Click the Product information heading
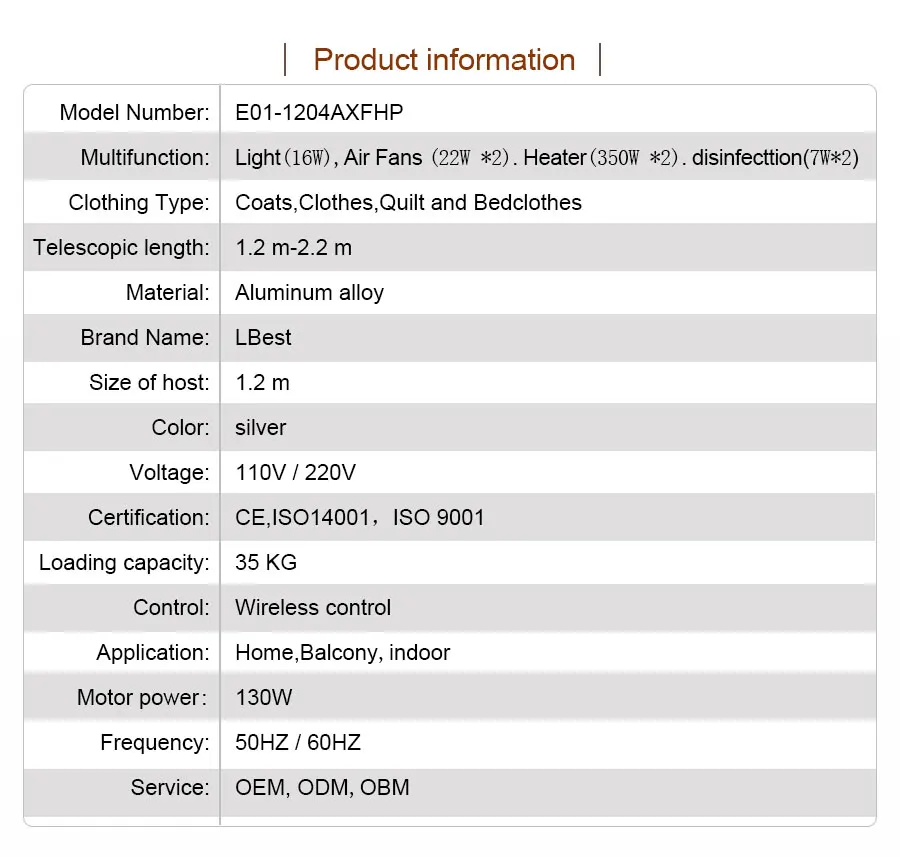 pos(444,60)
